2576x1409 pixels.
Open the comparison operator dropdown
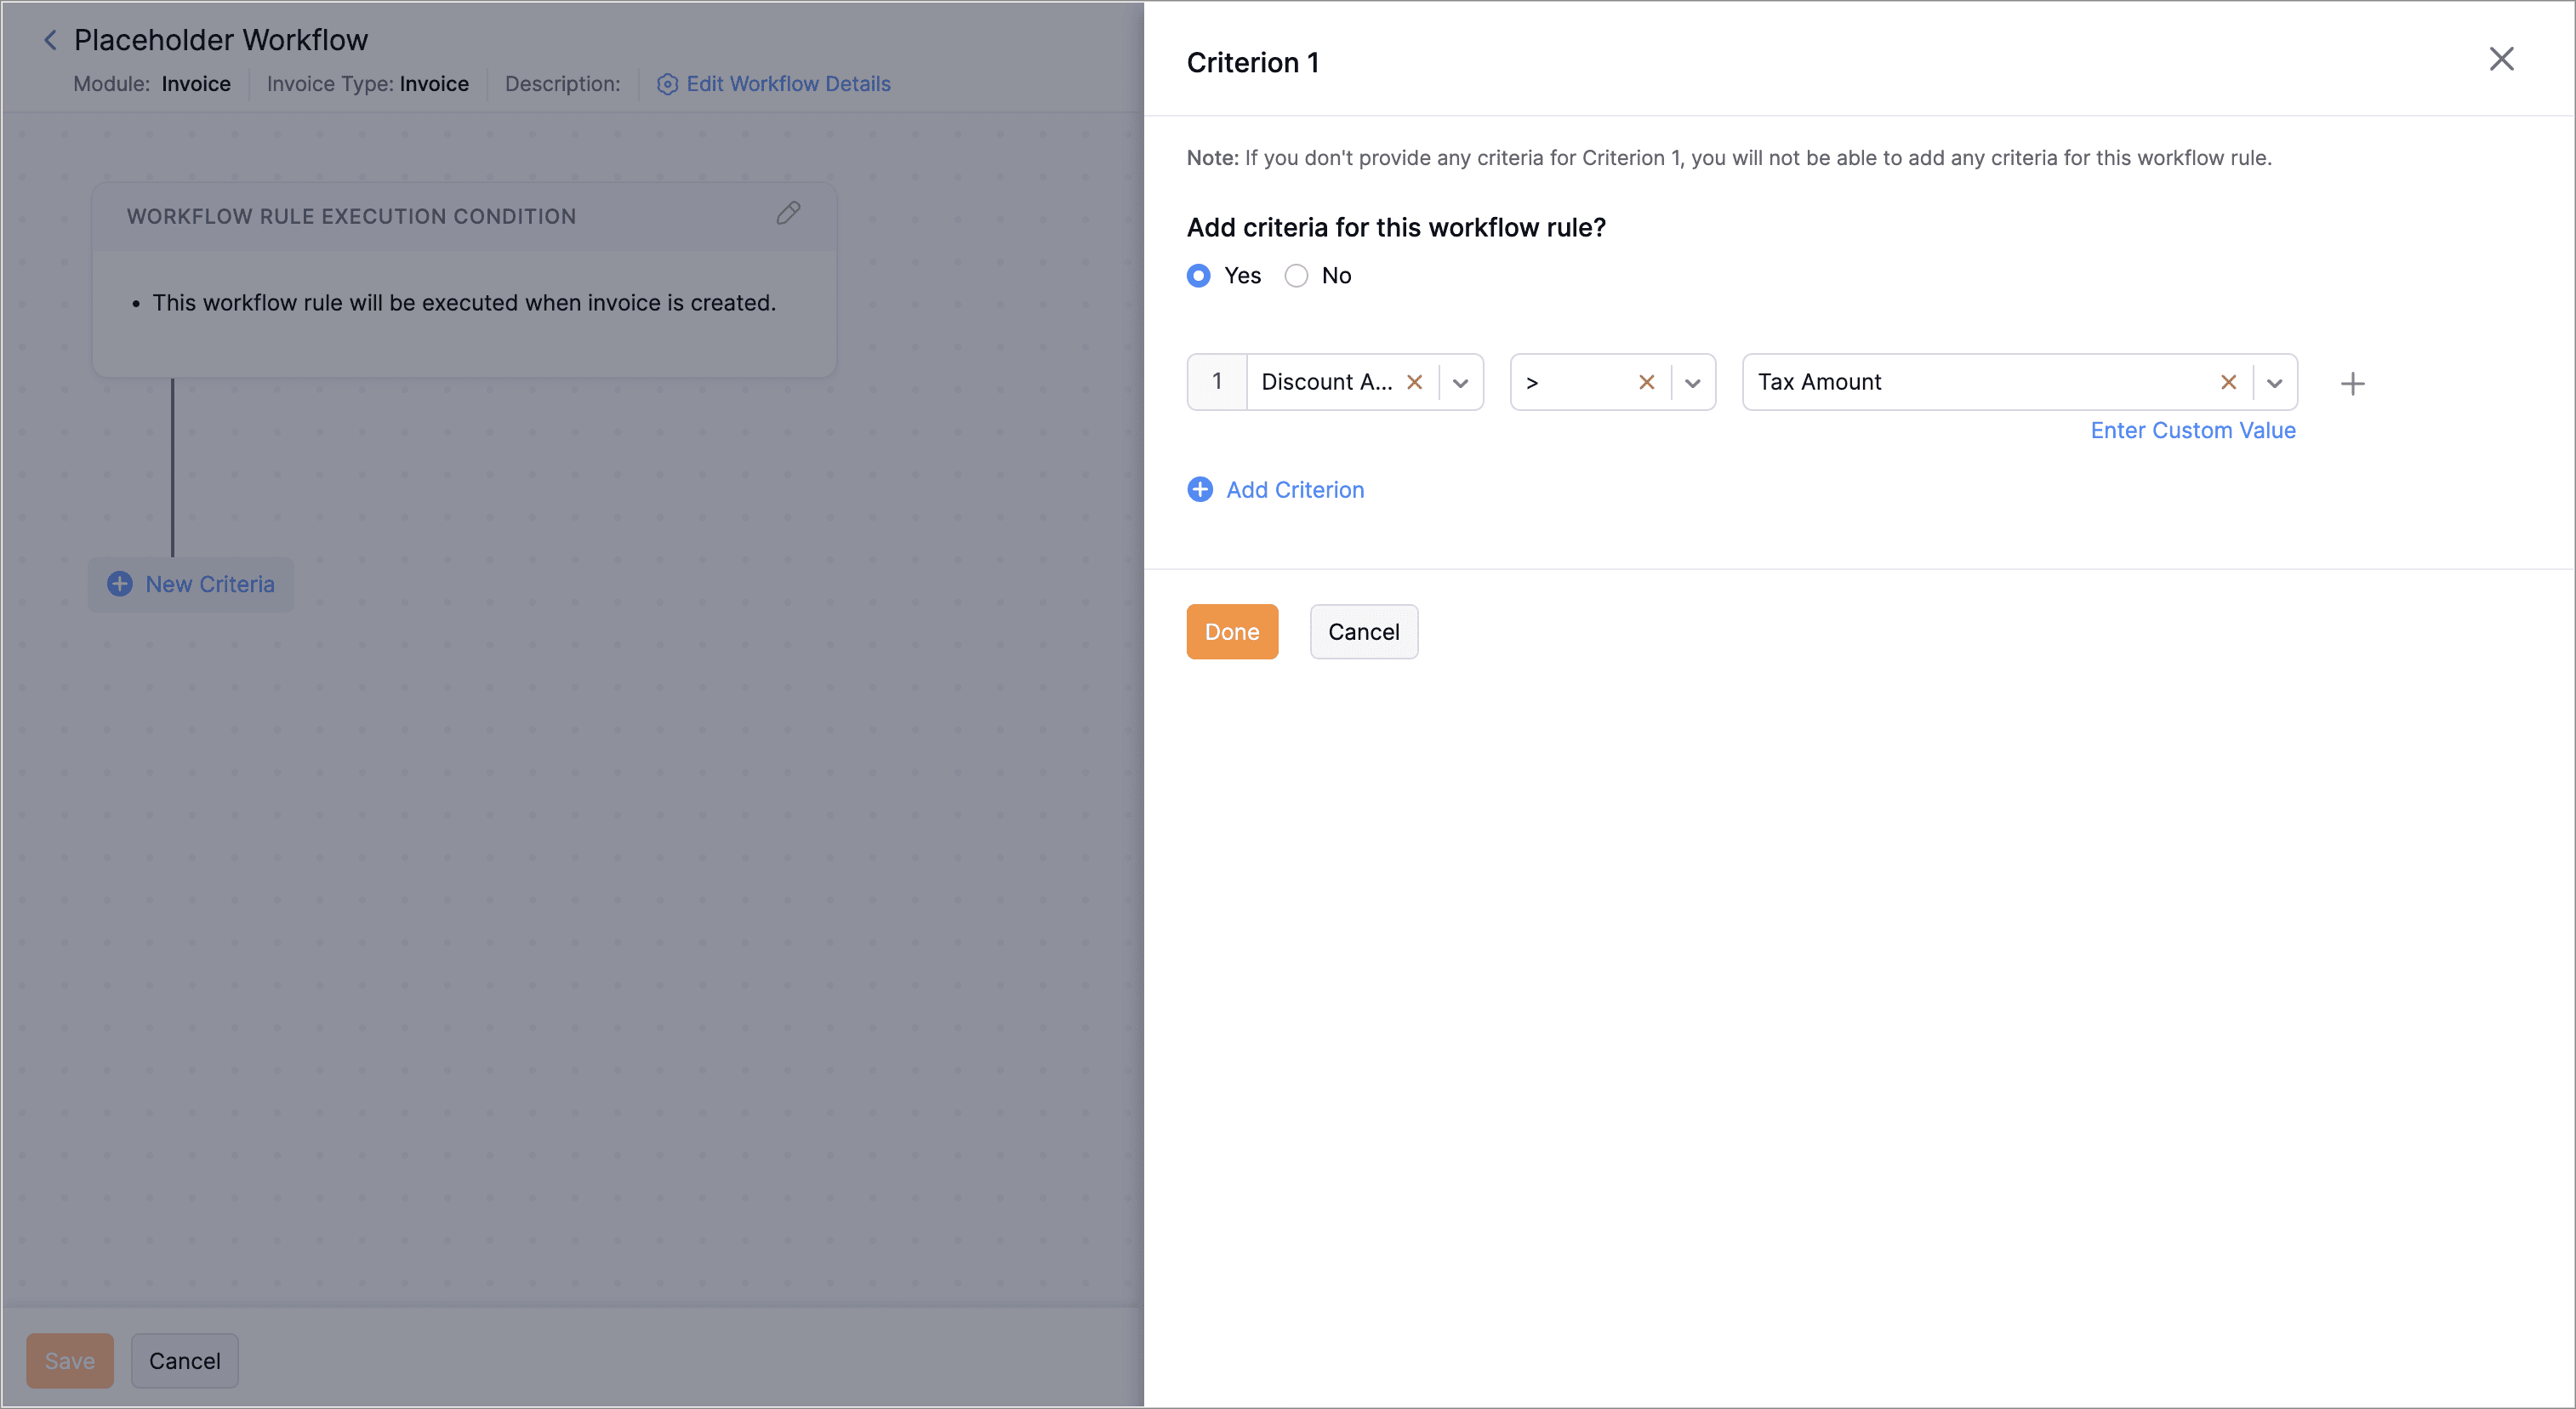click(1692, 383)
